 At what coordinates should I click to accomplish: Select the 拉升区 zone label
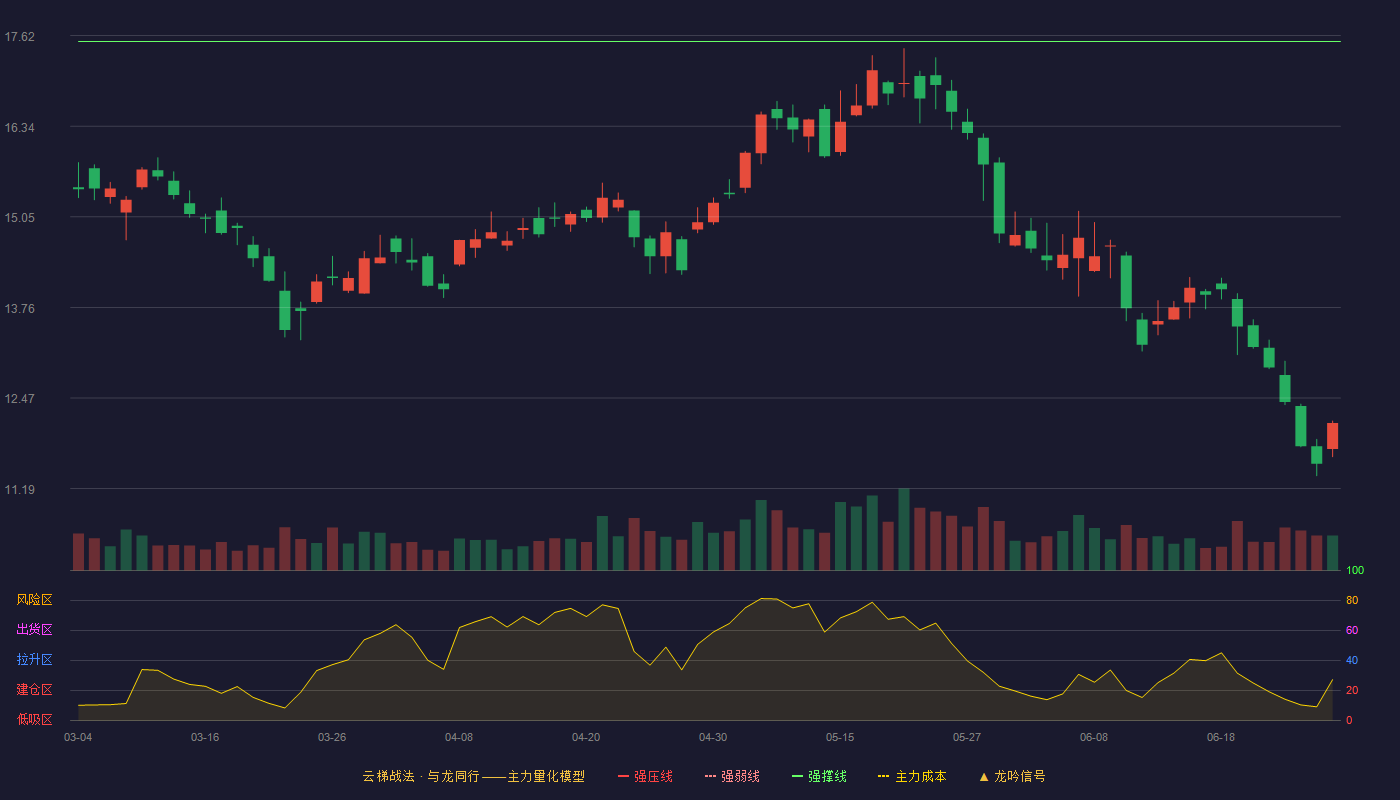tap(34, 660)
